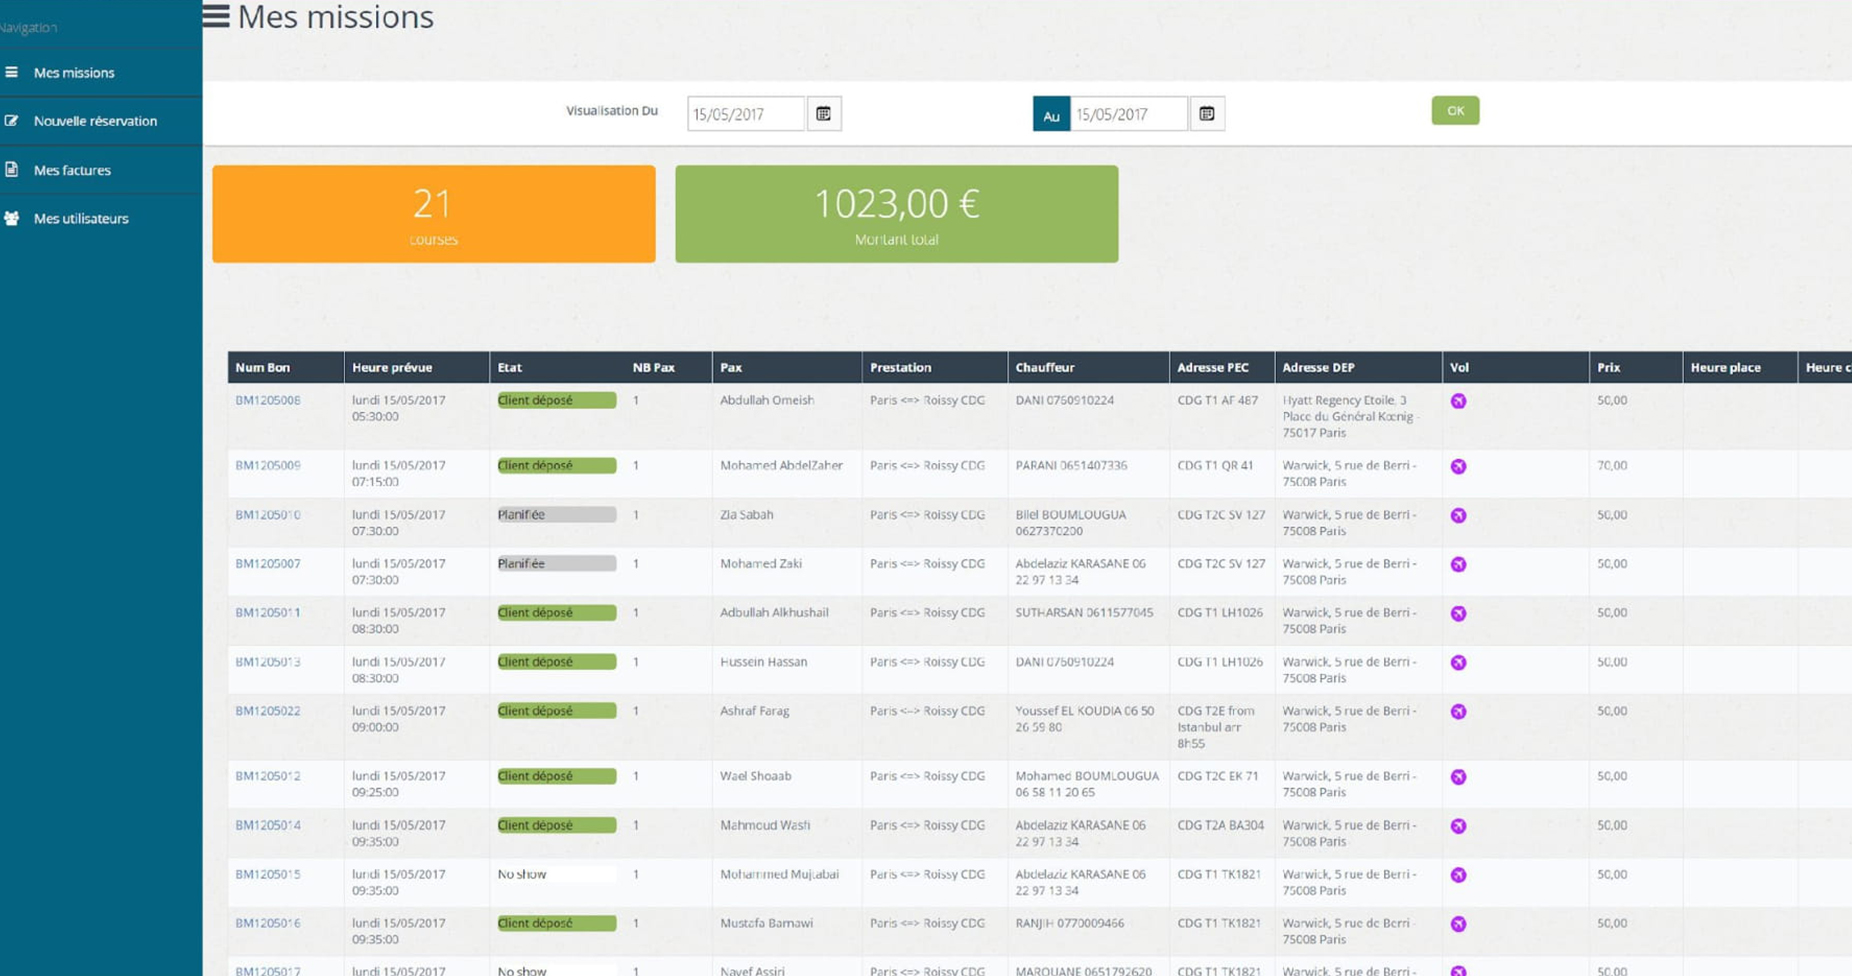The height and width of the screenshot is (976, 1852).
Task: Go to Nouvelle réservation in sidebar
Action: (x=95, y=121)
